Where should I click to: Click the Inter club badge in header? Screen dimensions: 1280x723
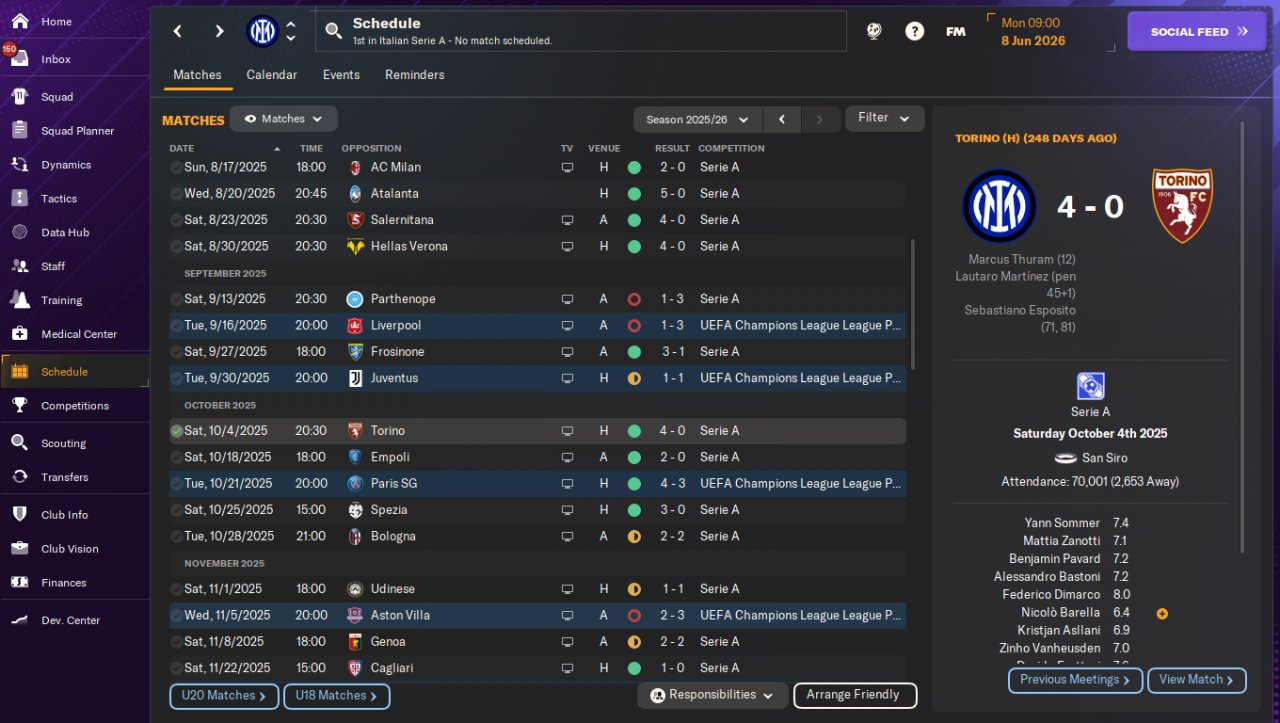[x=262, y=31]
